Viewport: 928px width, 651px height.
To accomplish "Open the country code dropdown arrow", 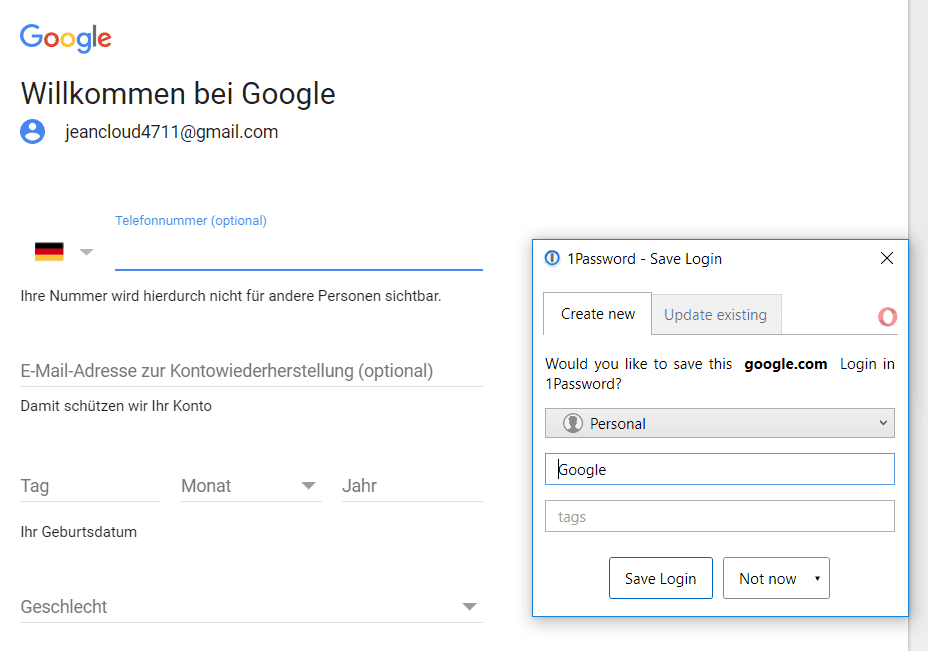I will (x=86, y=252).
